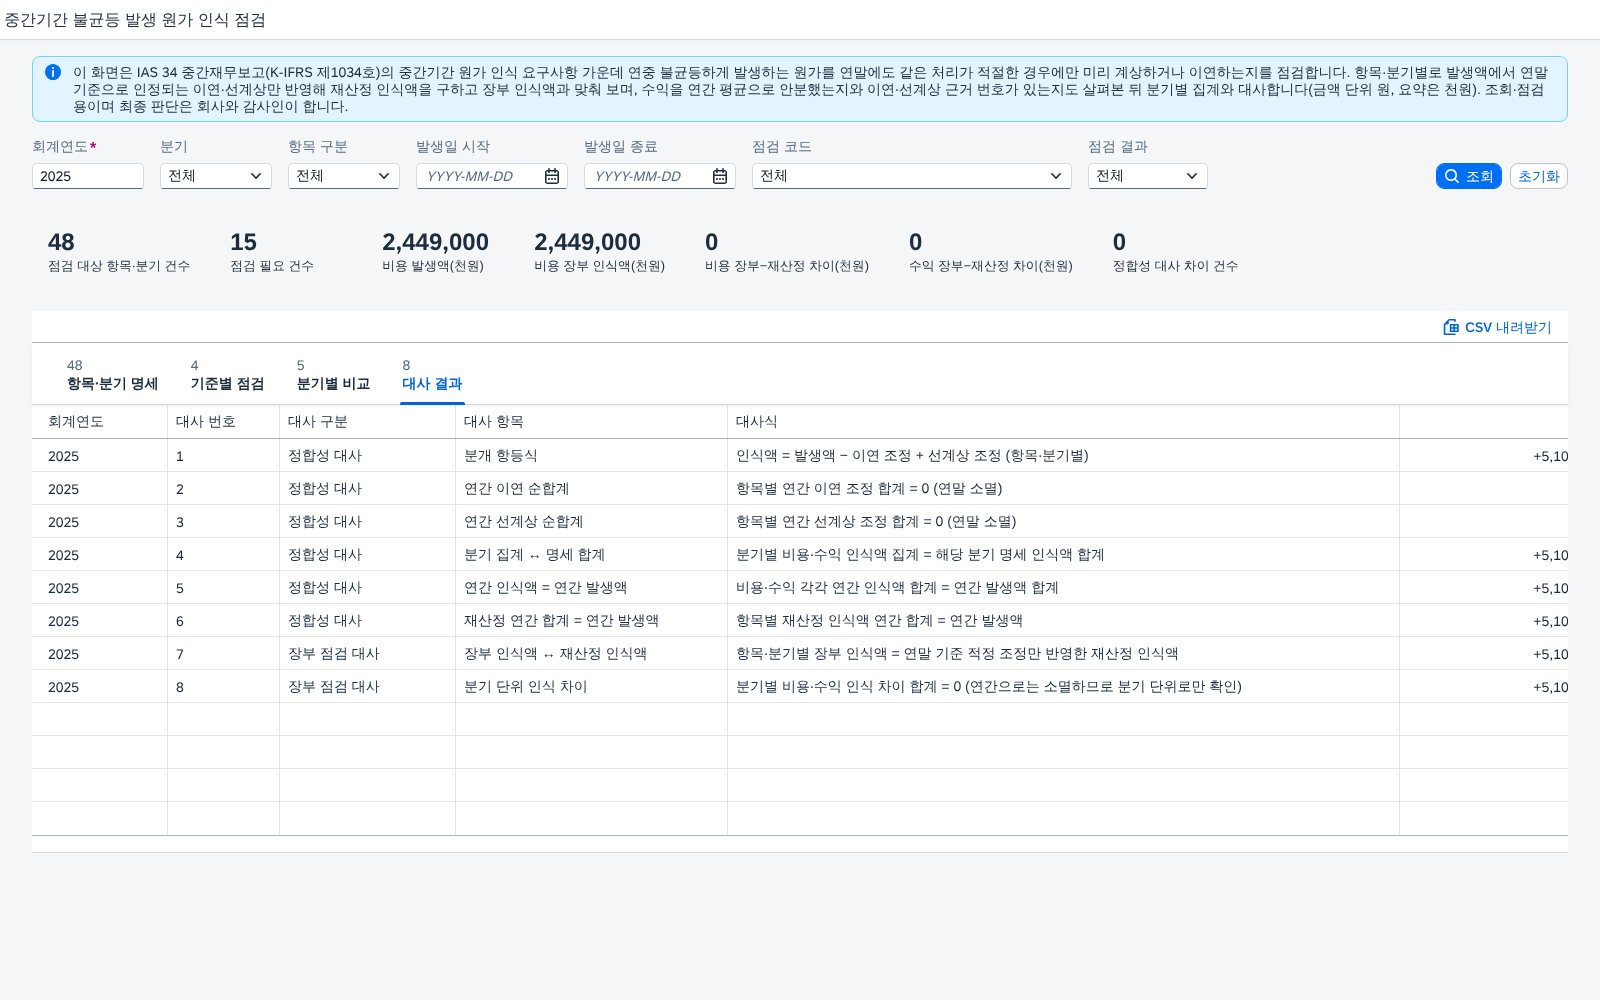This screenshot has height=1000, width=1600.
Task: Click the 점검 필요 건수 value 15
Action: 243,242
